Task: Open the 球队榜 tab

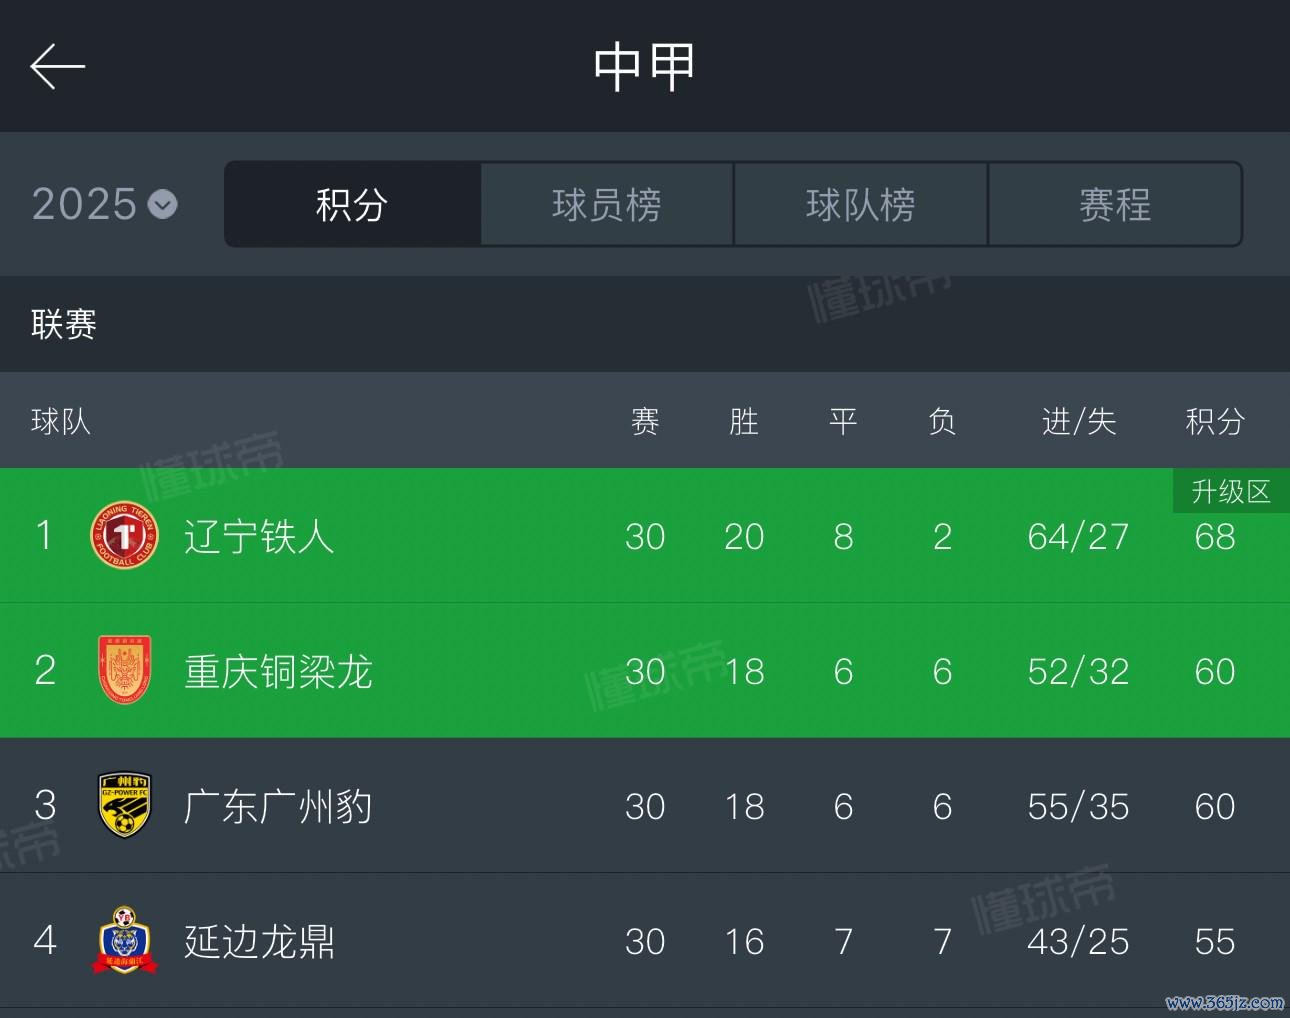Action: click(861, 205)
